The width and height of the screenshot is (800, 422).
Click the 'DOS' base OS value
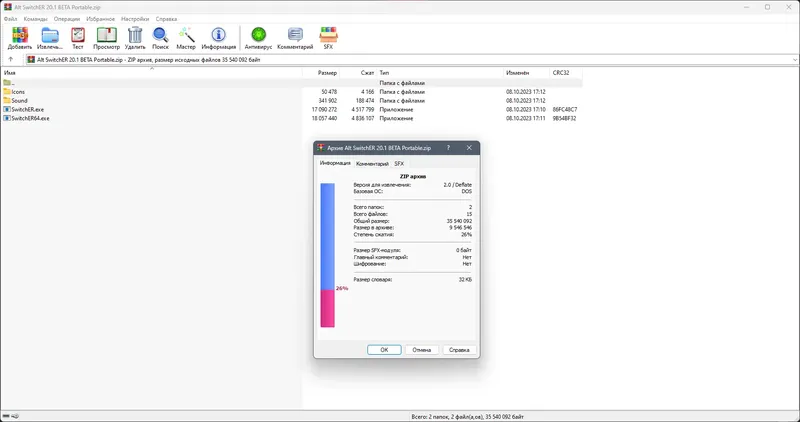coord(467,191)
